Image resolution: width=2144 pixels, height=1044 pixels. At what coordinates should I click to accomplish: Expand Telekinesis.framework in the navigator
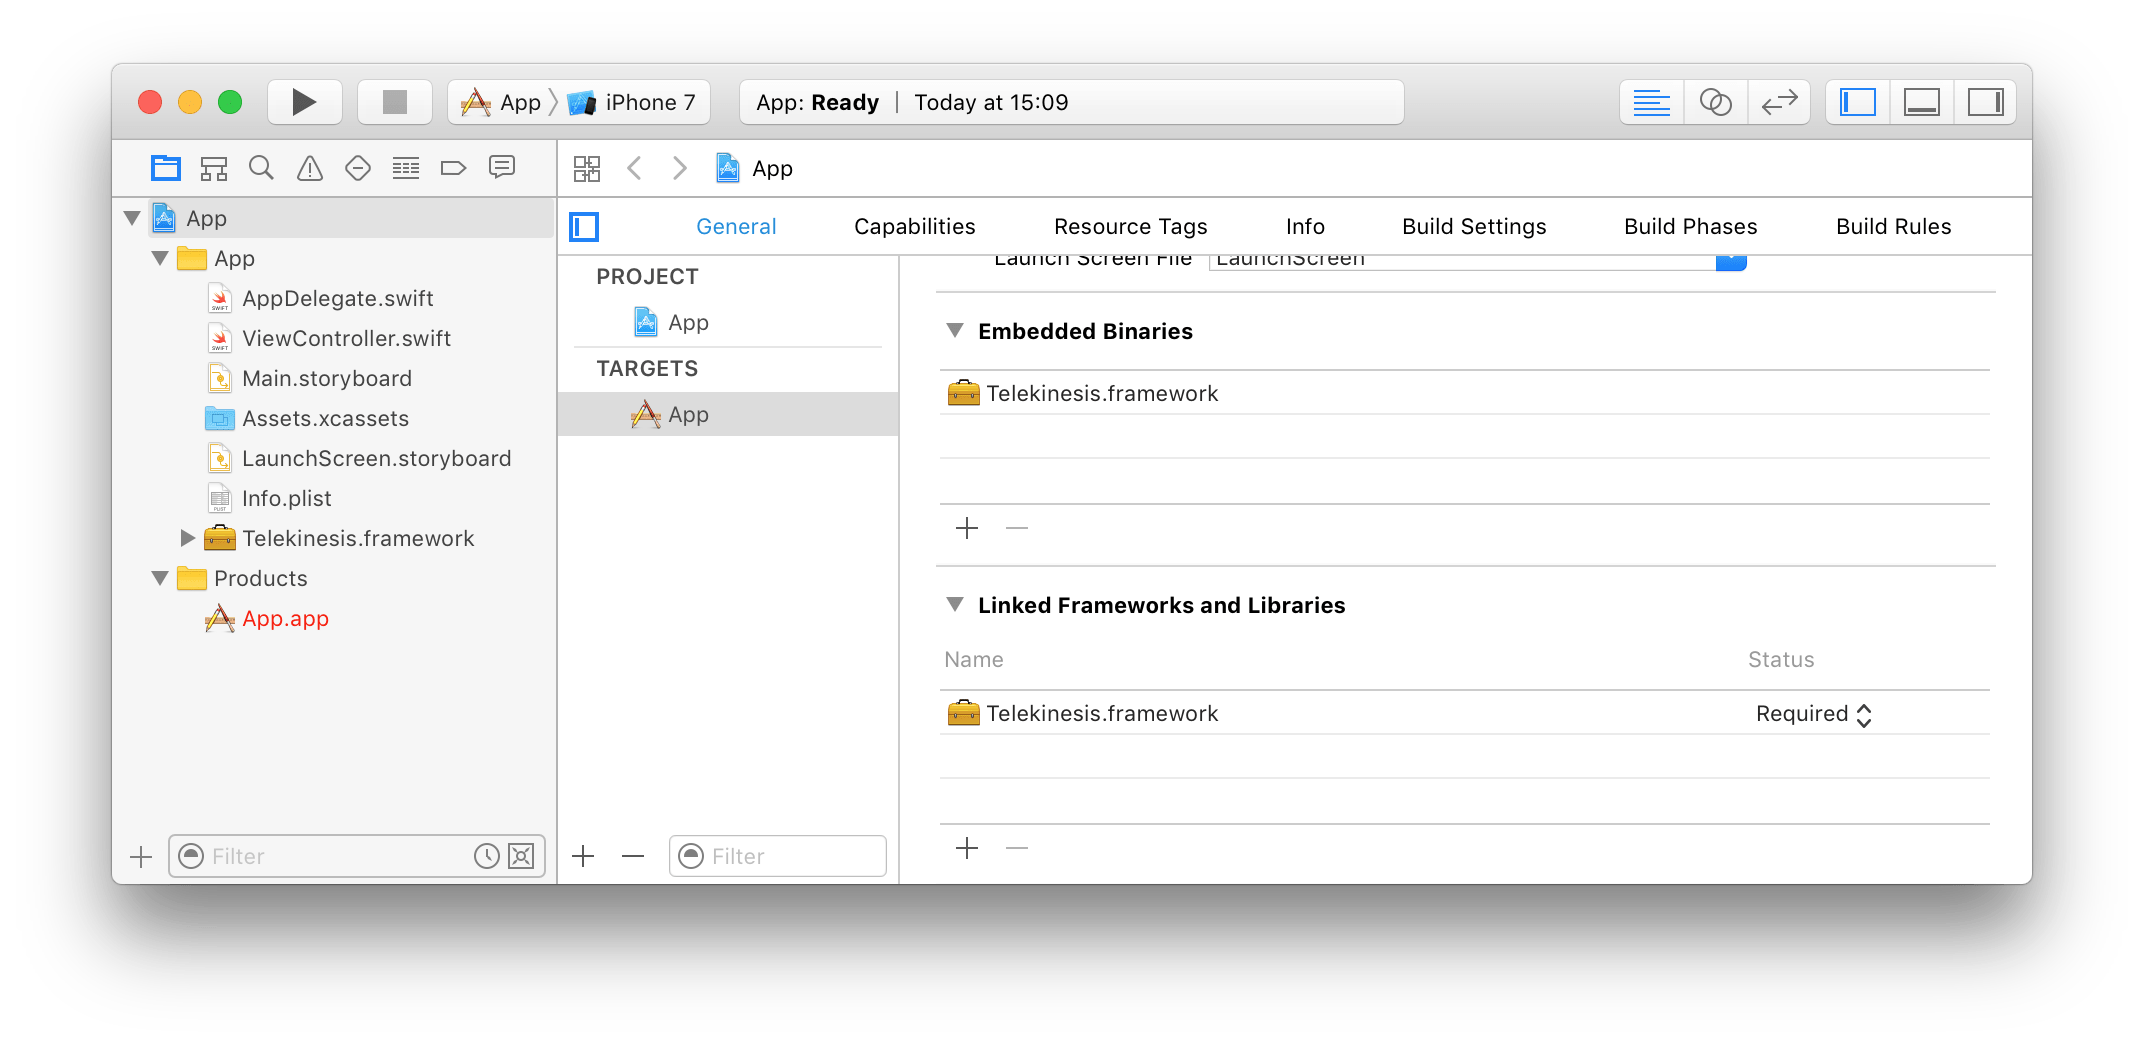tap(187, 538)
